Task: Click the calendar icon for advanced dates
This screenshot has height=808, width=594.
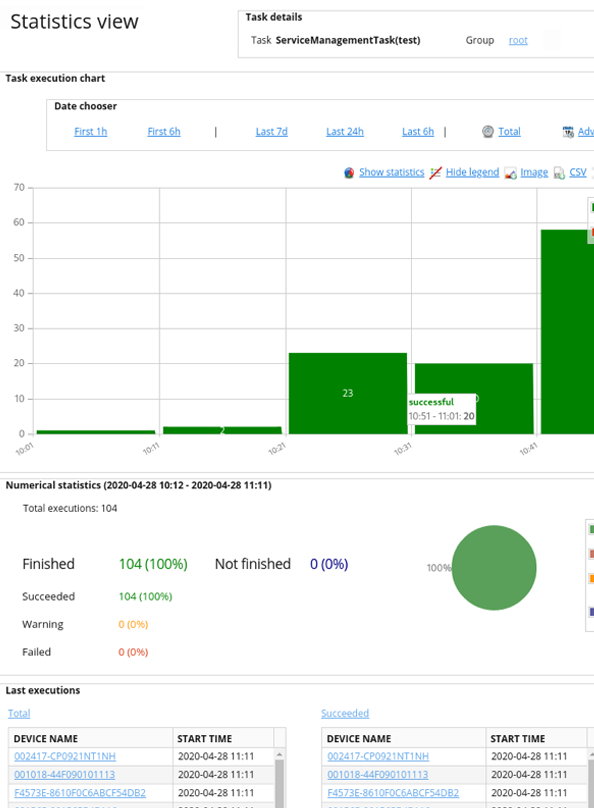Action: pos(568,132)
